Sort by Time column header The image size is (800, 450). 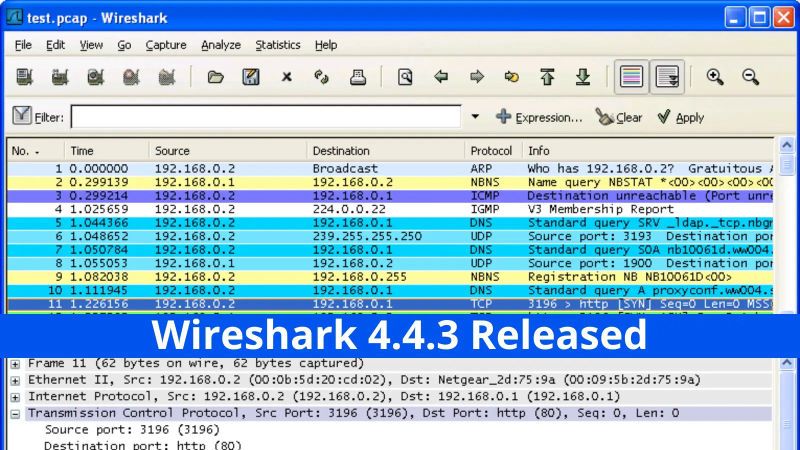107,151
